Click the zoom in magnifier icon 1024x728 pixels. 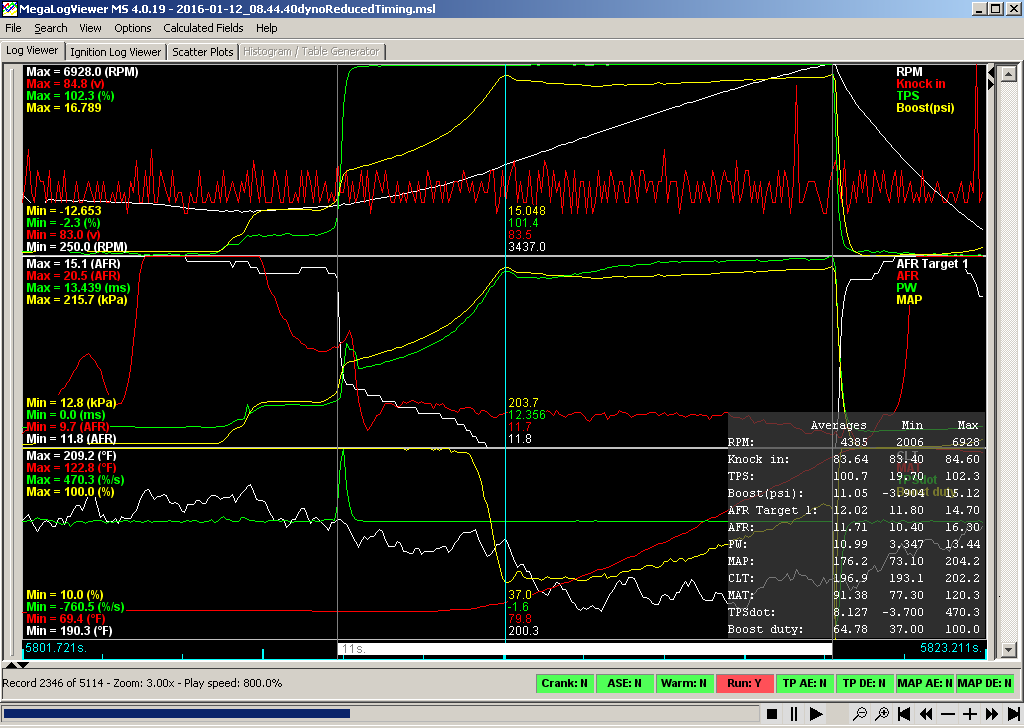pos(882,714)
